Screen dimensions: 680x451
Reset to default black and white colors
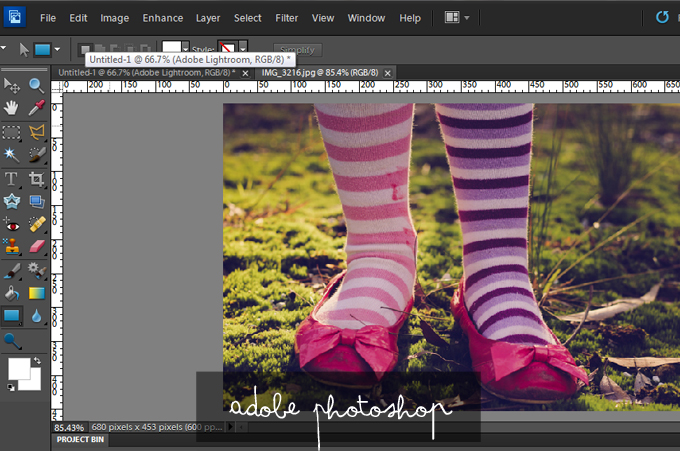coord(11,387)
